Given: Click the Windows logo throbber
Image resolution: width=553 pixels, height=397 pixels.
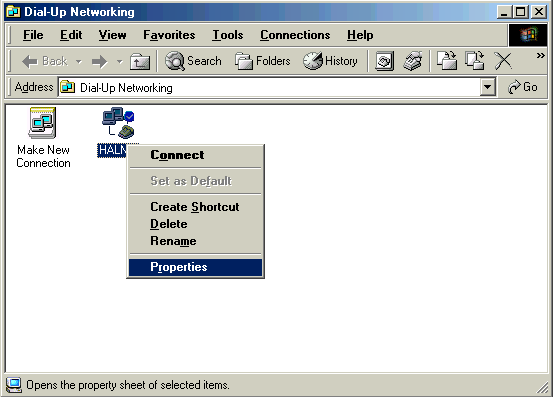Looking at the screenshot, I should coord(528,35).
